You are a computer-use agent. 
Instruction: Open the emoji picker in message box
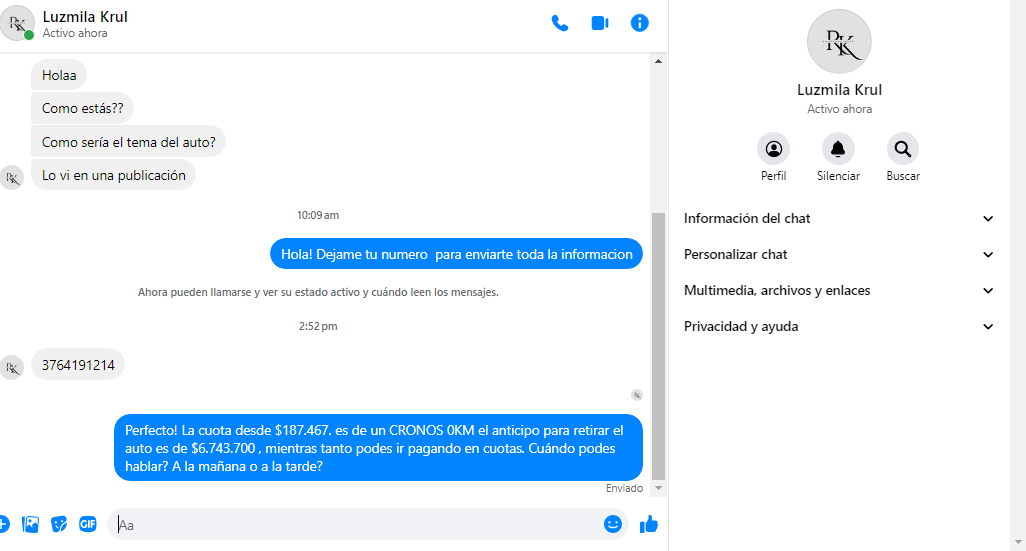tap(612, 524)
